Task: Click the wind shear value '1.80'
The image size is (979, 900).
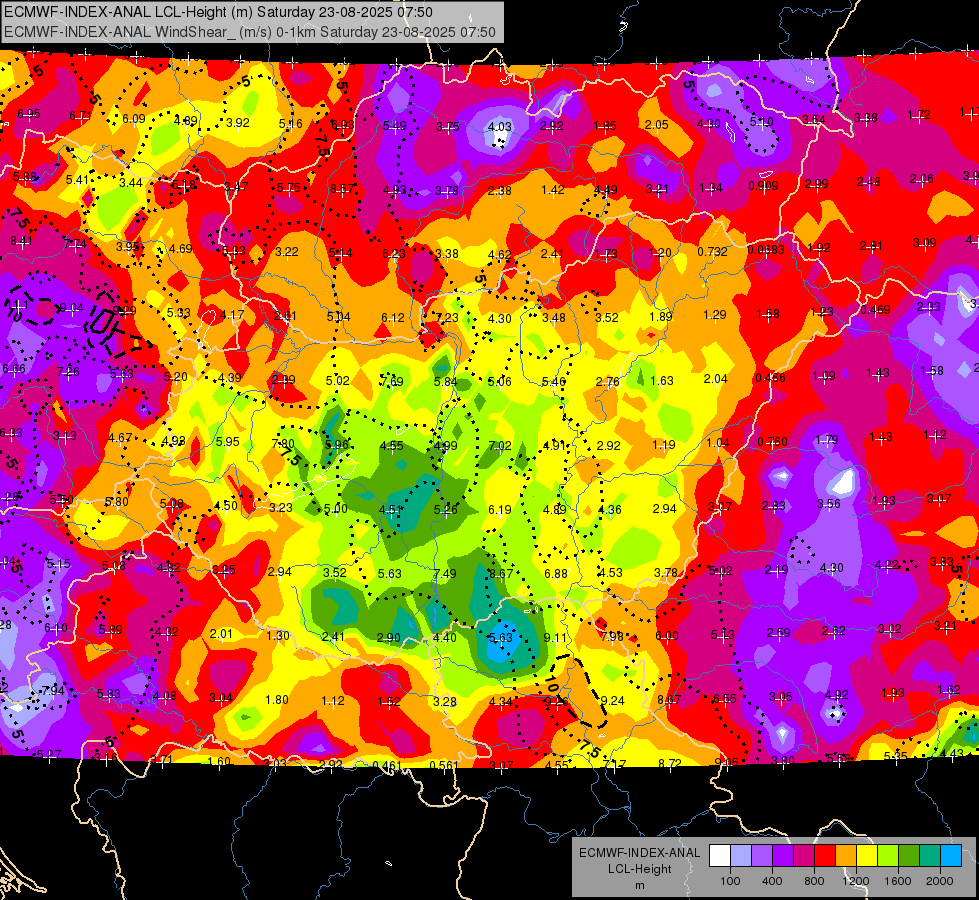Action: pos(277,700)
